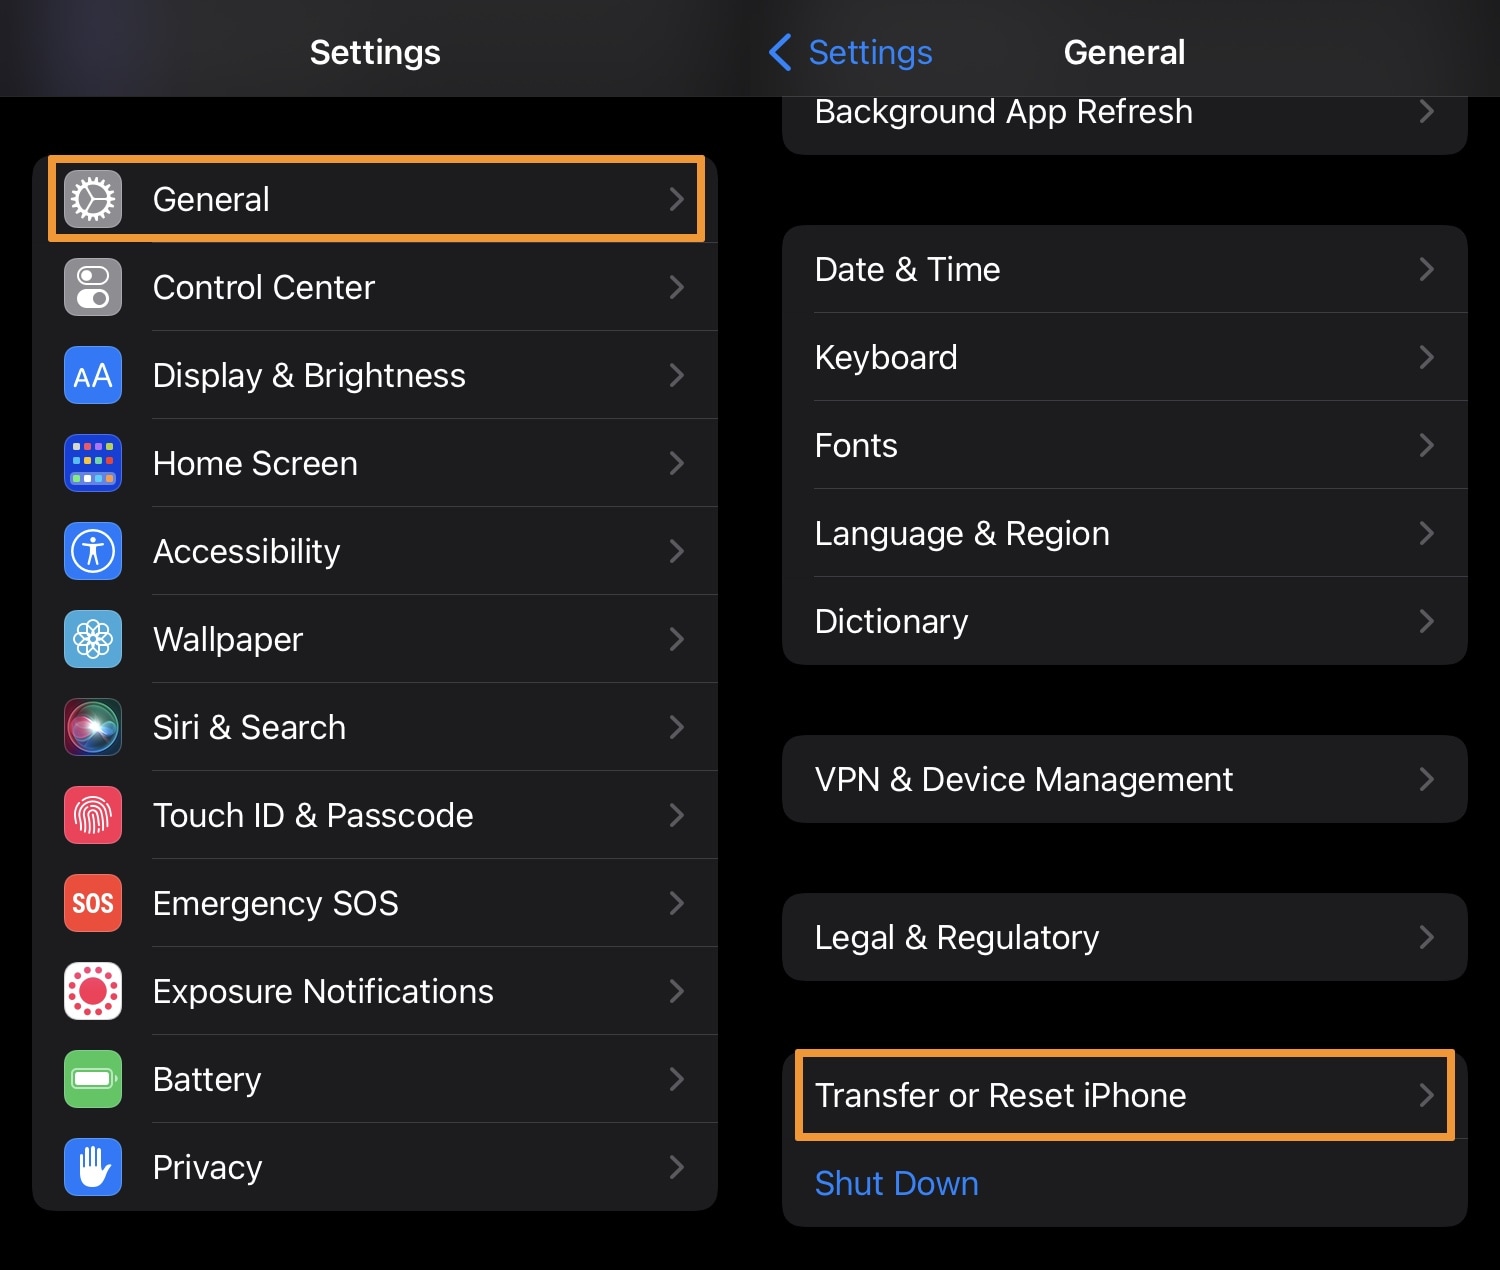Tap the Control Center toggles icon

[93, 287]
